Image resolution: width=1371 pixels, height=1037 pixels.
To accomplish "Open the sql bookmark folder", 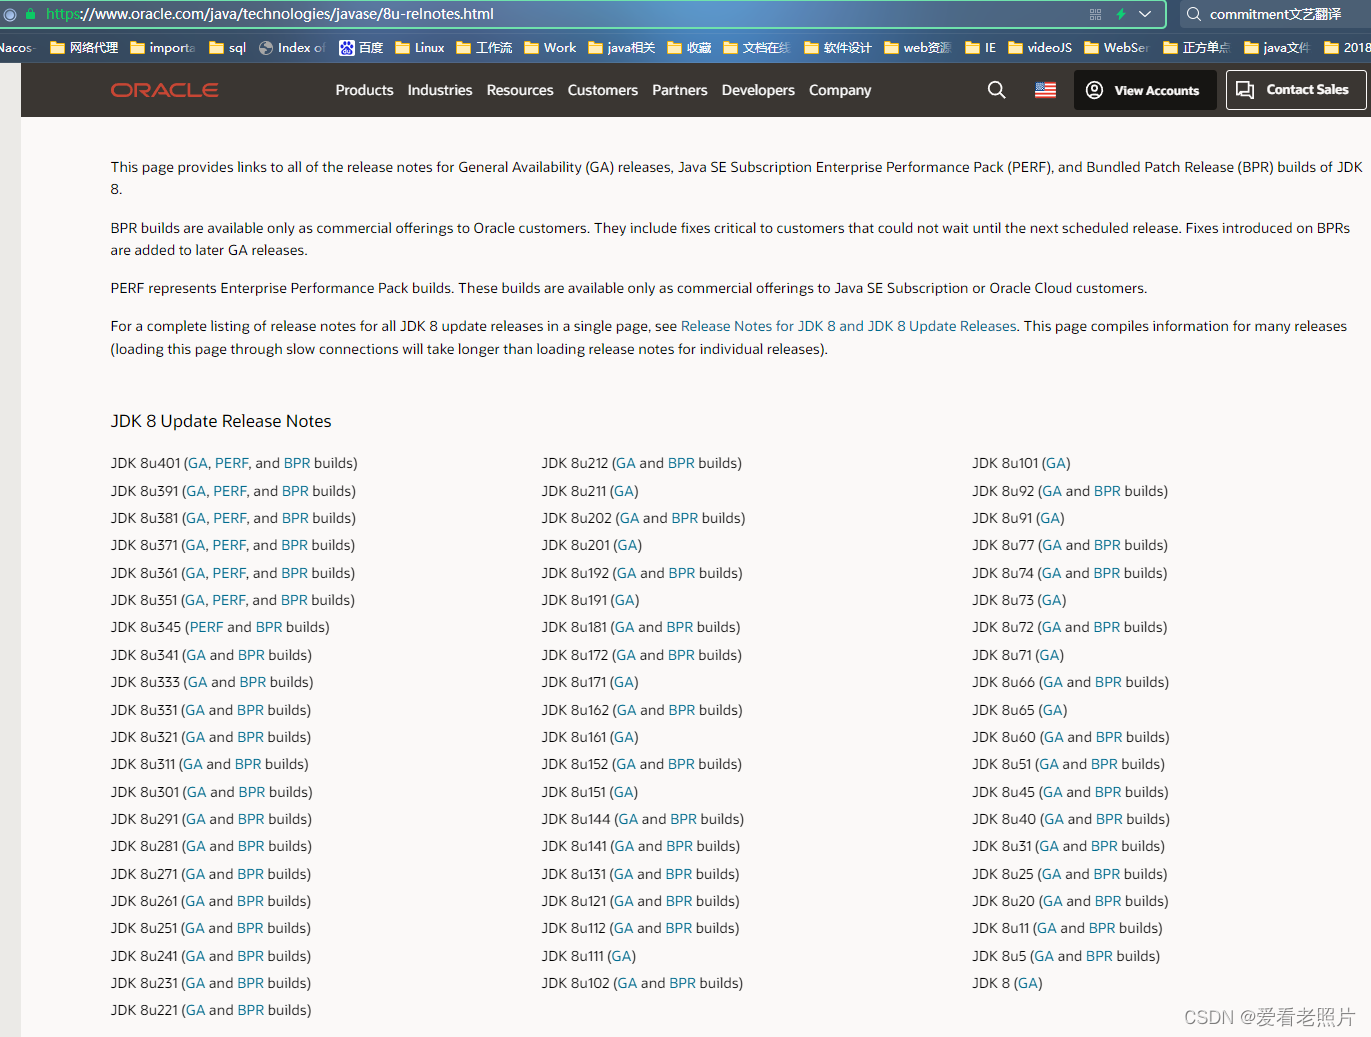I will point(227,47).
